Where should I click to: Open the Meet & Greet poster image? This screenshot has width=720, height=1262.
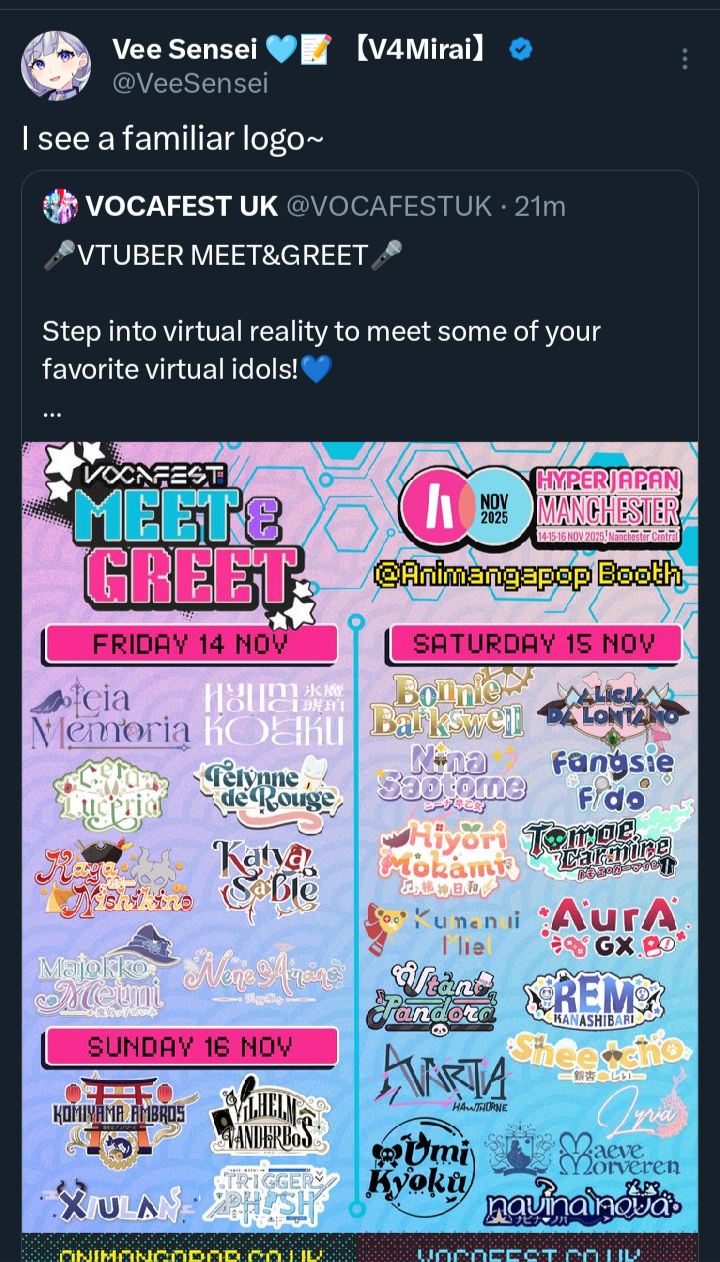click(360, 837)
